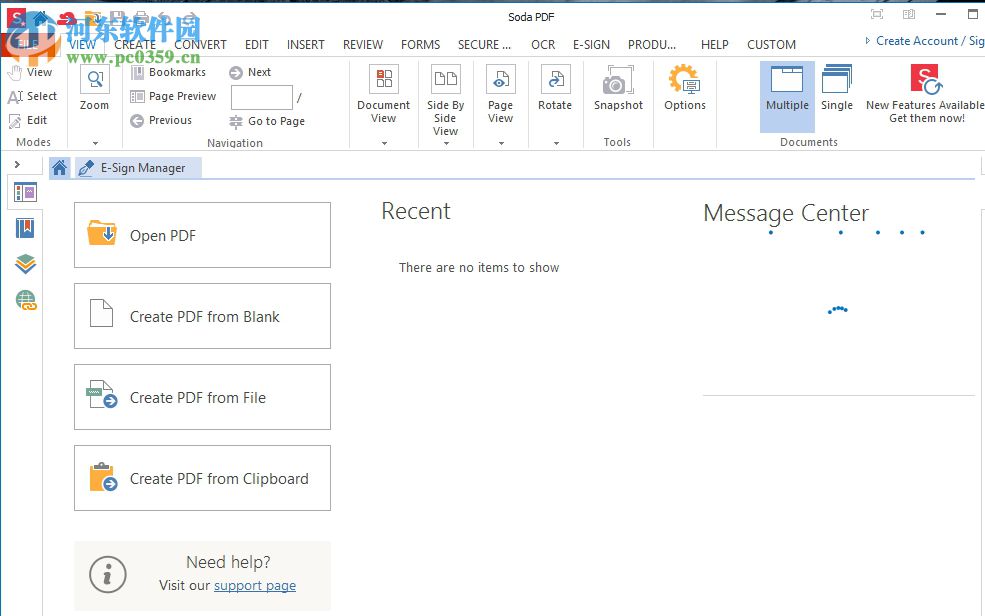Enable Page Preview in Navigation
Screen dimensions: 985x616
tap(173, 96)
